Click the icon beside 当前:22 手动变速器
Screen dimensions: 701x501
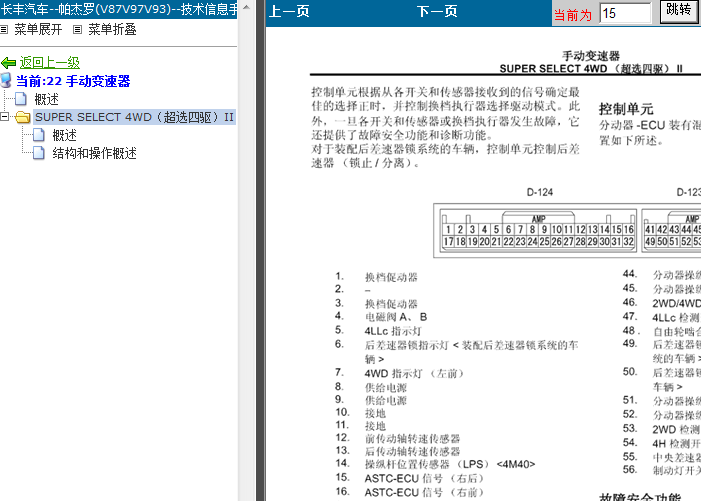pos(6,80)
